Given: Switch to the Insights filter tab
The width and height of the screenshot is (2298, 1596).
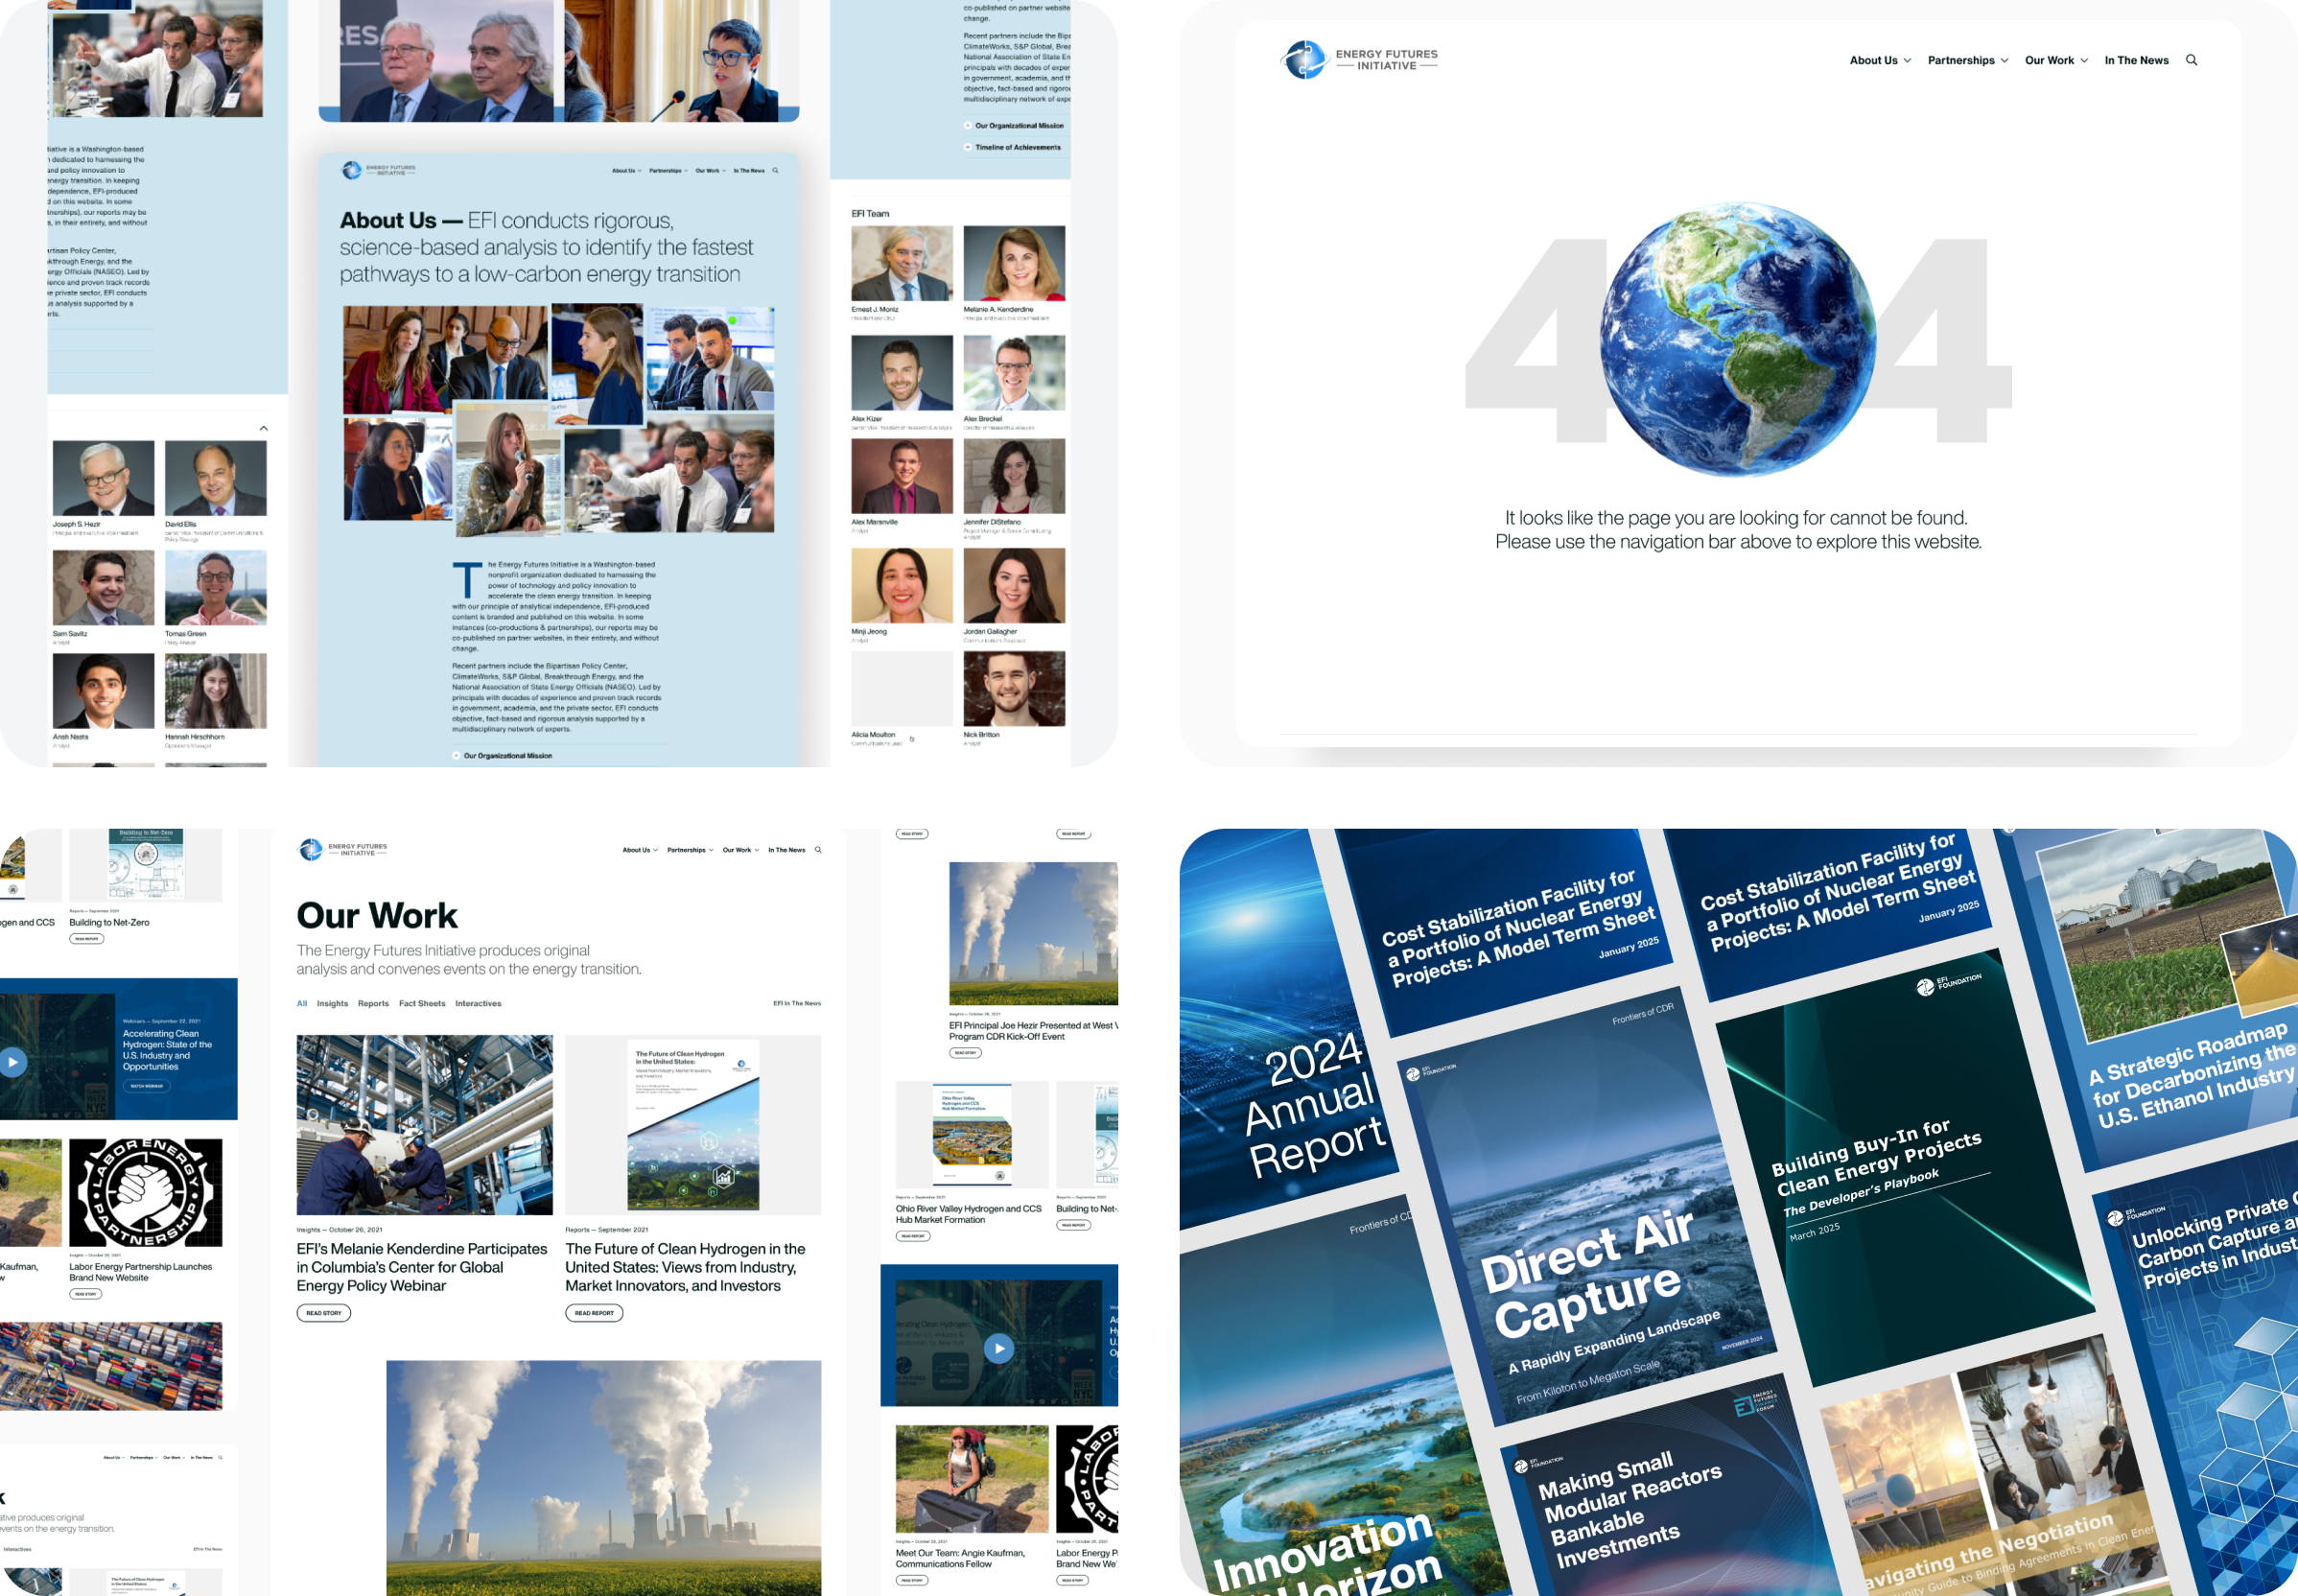Looking at the screenshot, I should pyautogui.click(x=333, y=1004).
